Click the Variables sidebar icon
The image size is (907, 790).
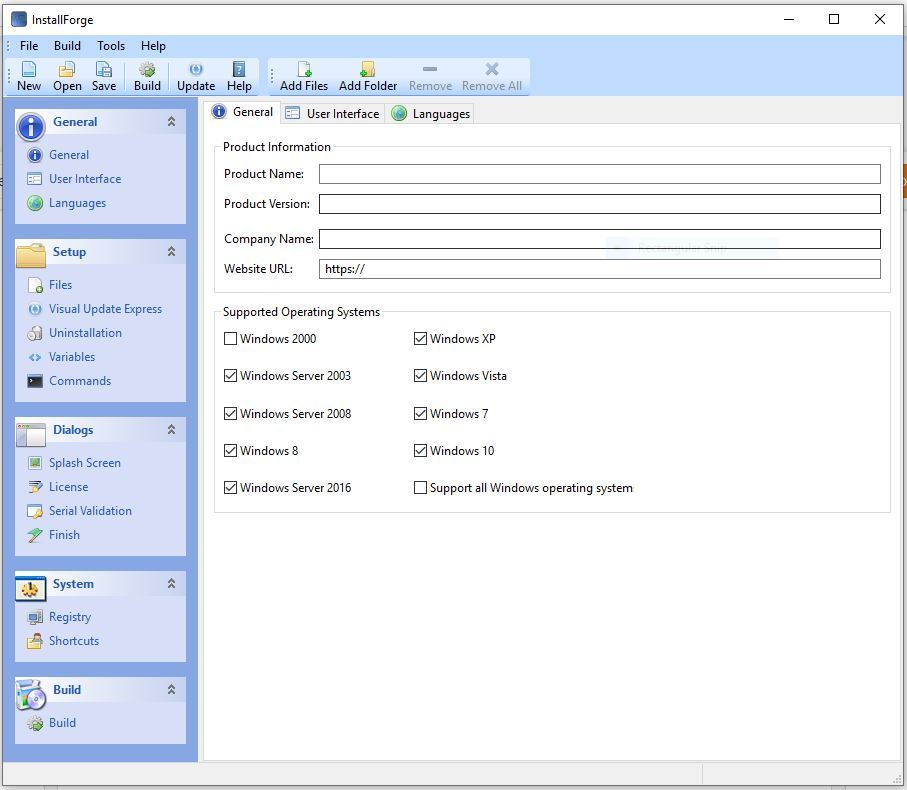tap(35, 357)
